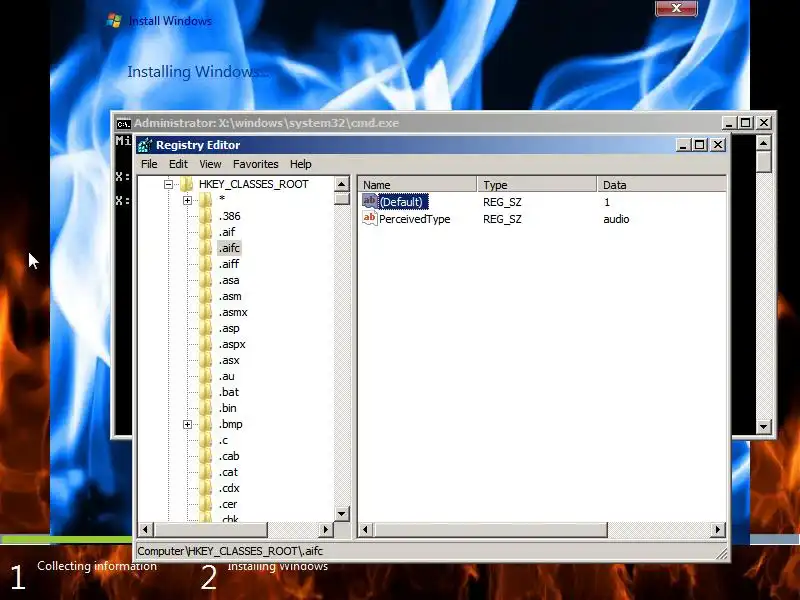Click the folder icon of .asa key
This screenshot has width=800, height=600.
205,281
